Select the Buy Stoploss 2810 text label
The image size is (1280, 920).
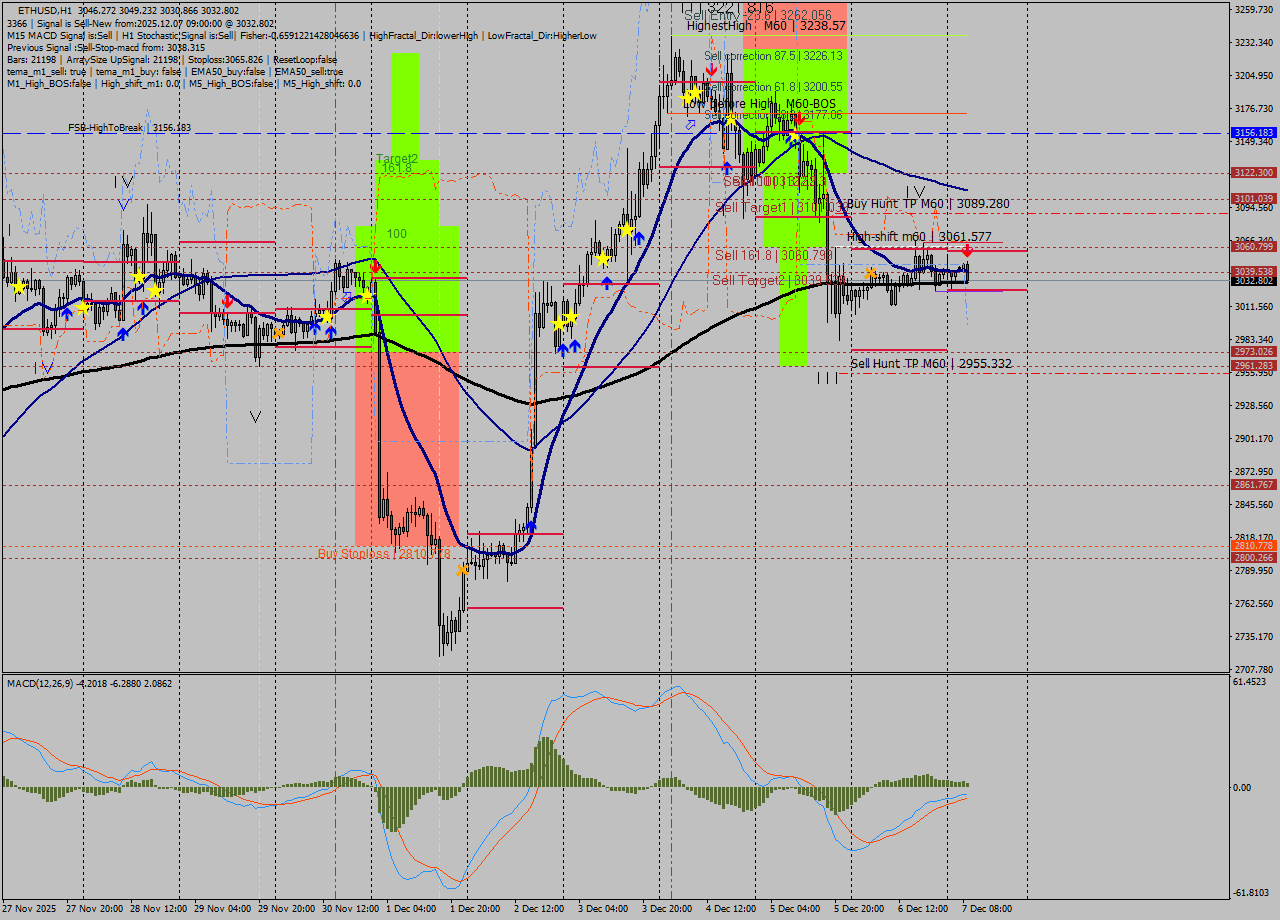coord(385,552)
